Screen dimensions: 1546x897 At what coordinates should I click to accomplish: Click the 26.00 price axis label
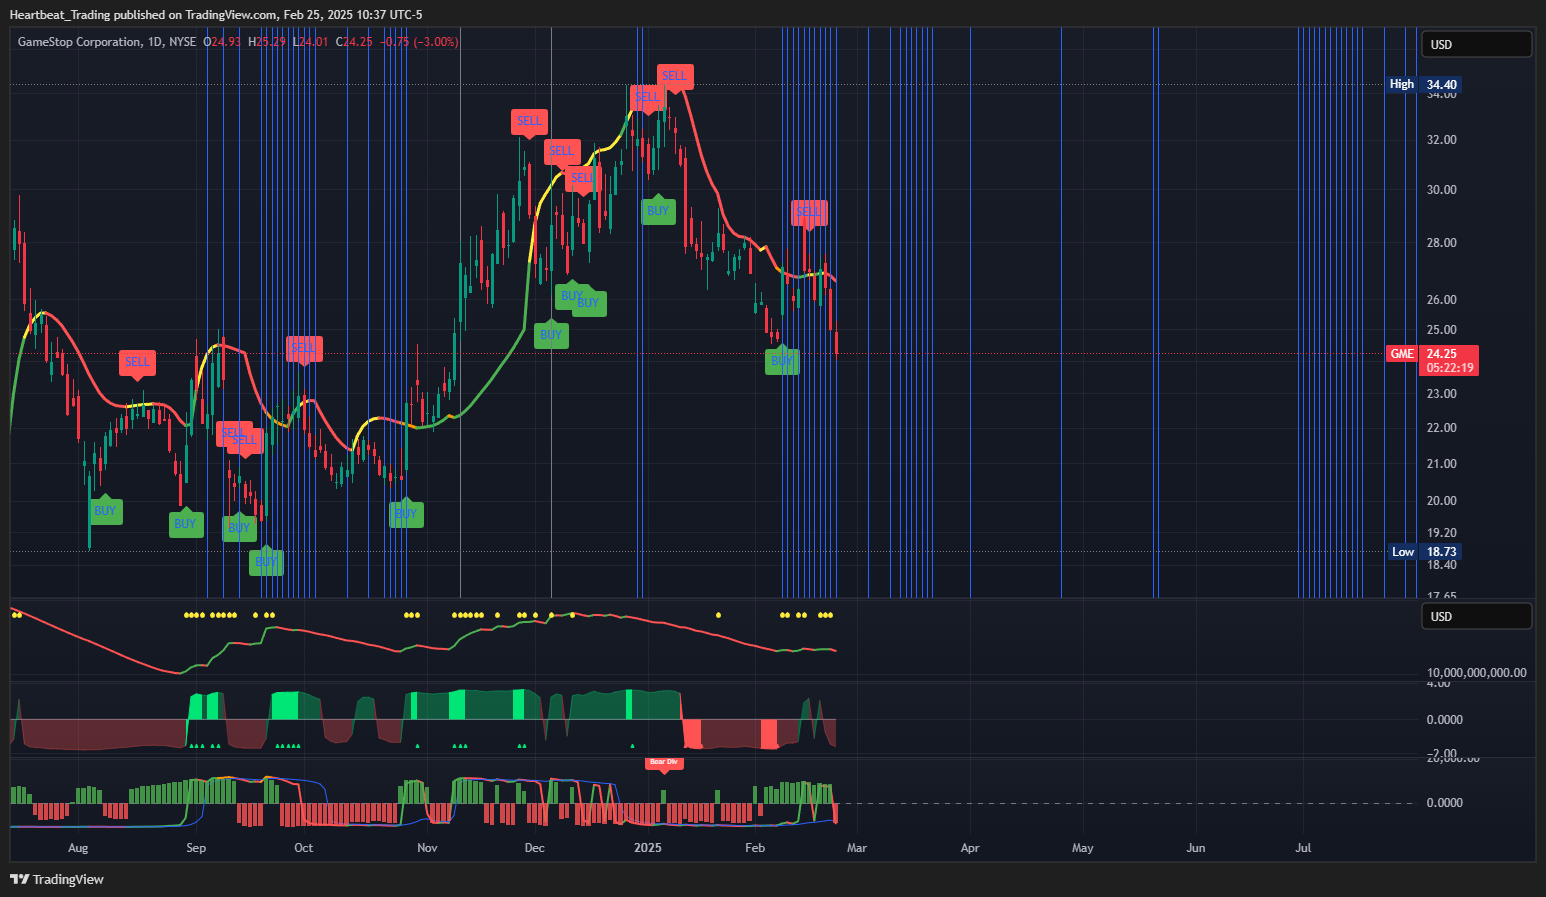pos(1442,300)
